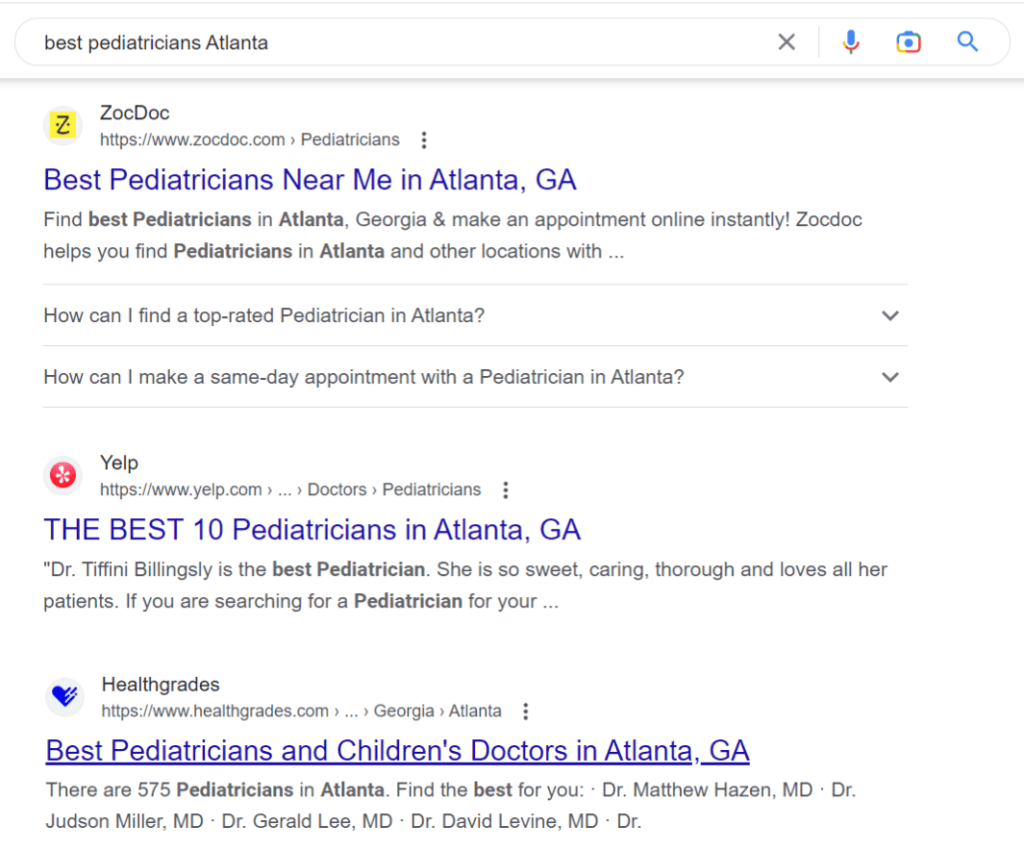
Task: Click the chevron next to the first People Also Ask question
Action: (890, 315)
